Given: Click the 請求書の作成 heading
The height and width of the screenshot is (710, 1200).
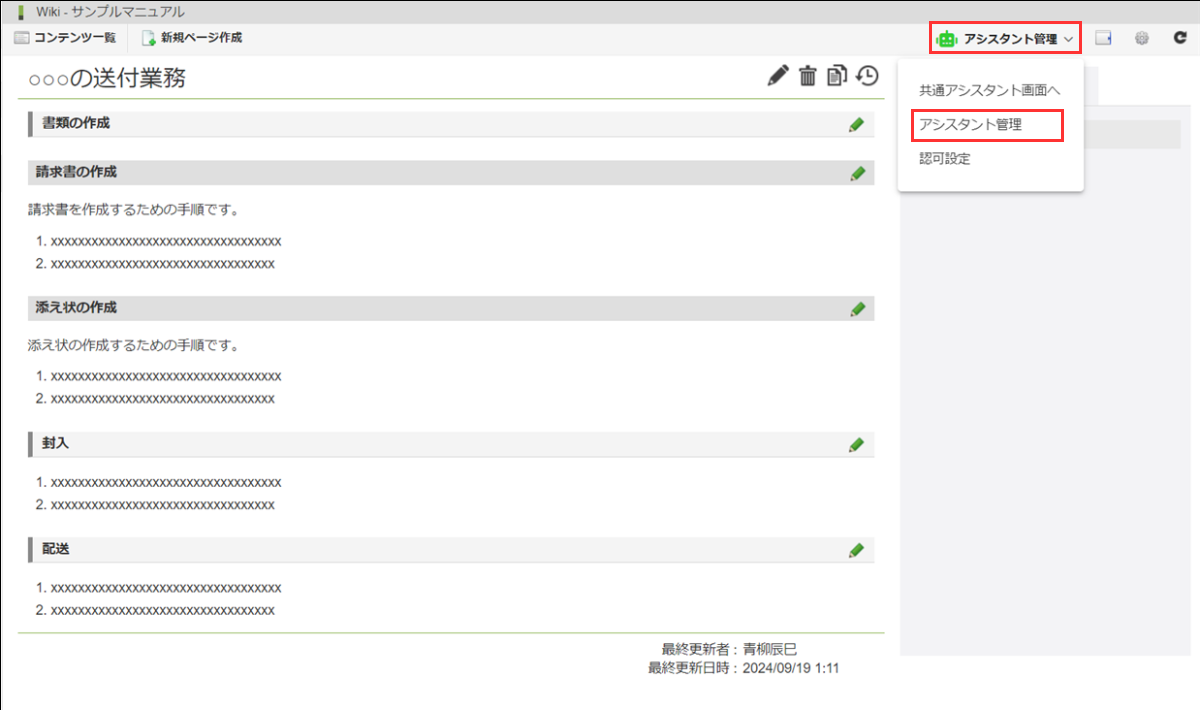Looking at the screenshot, I should (76, 172).
